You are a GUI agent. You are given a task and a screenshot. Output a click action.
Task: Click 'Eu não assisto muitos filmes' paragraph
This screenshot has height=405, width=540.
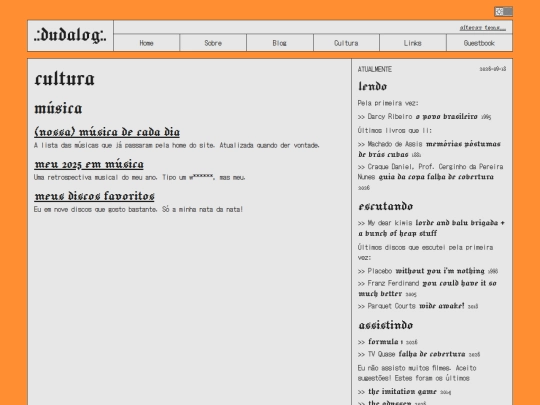click(x=417, y=373)
